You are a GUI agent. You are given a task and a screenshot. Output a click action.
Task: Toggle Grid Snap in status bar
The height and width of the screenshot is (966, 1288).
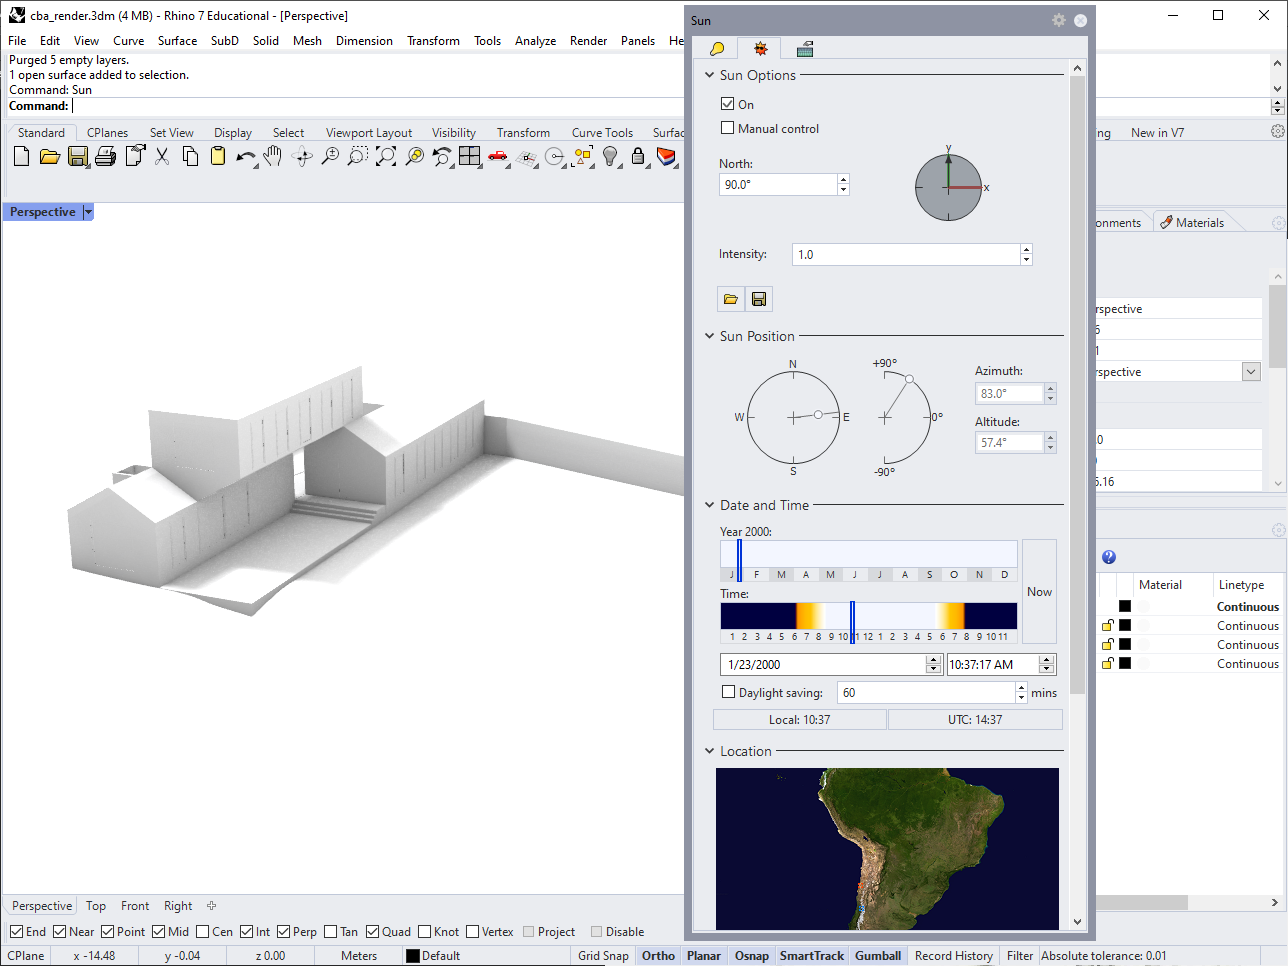click(603, 956)
